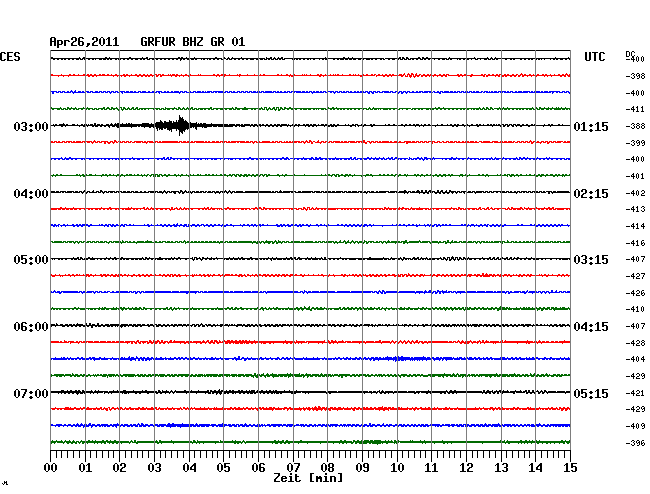Select the 03:00 local time label
This screenshot has width=650, height=494.
click(x=31, y=126)
